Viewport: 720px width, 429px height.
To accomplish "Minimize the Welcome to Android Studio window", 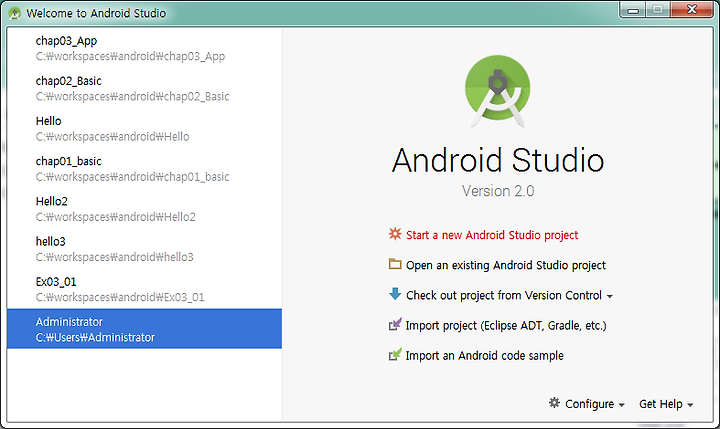I will [633, 10].
